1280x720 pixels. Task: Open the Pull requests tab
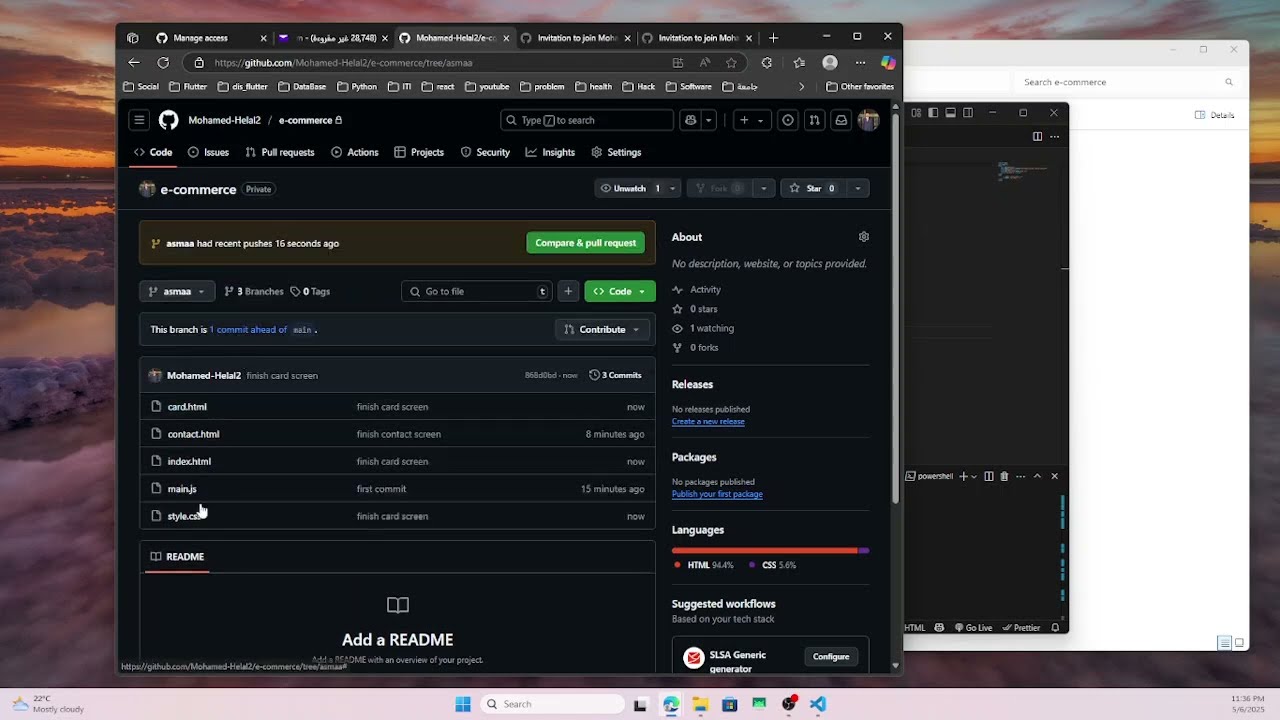[280, 152]
